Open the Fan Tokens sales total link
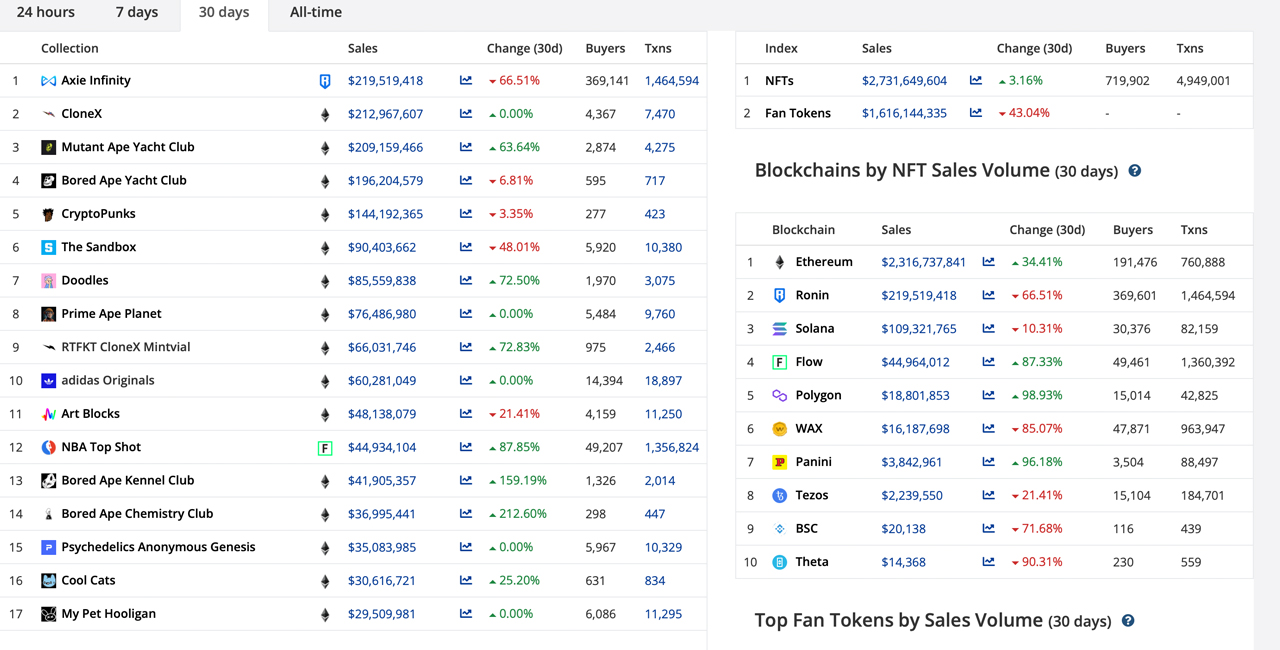The height and width of the screenshot is (650, 1280). (x=904, y=113)
